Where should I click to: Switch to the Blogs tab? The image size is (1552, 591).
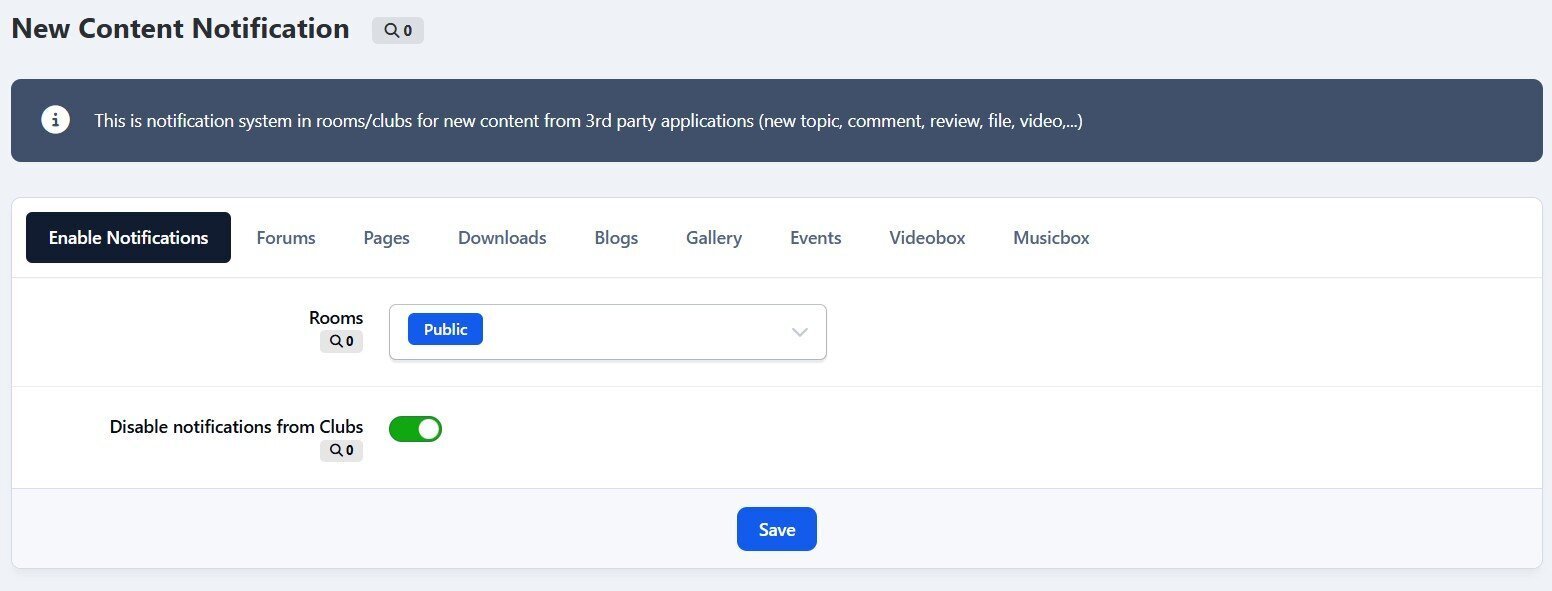616,238
